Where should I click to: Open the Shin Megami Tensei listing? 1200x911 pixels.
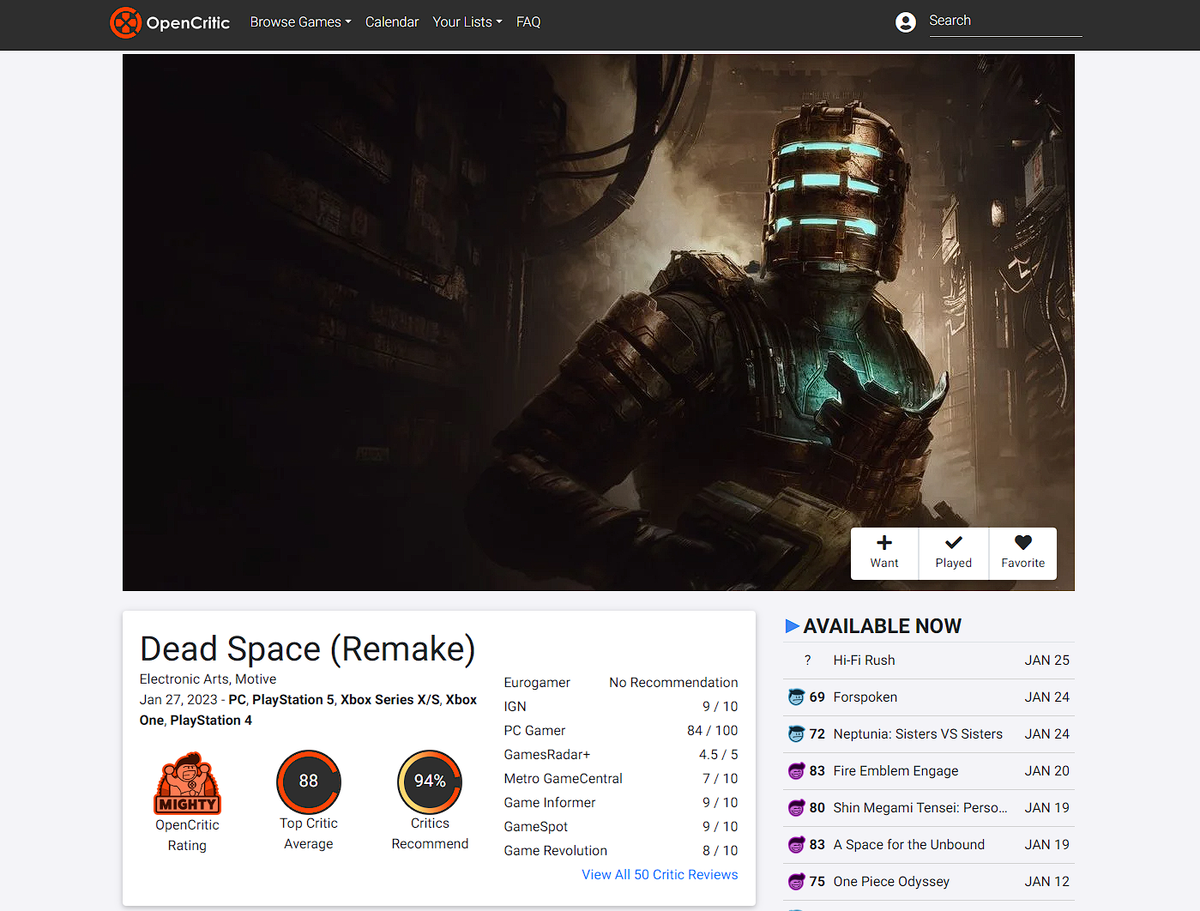pos(921,808)
